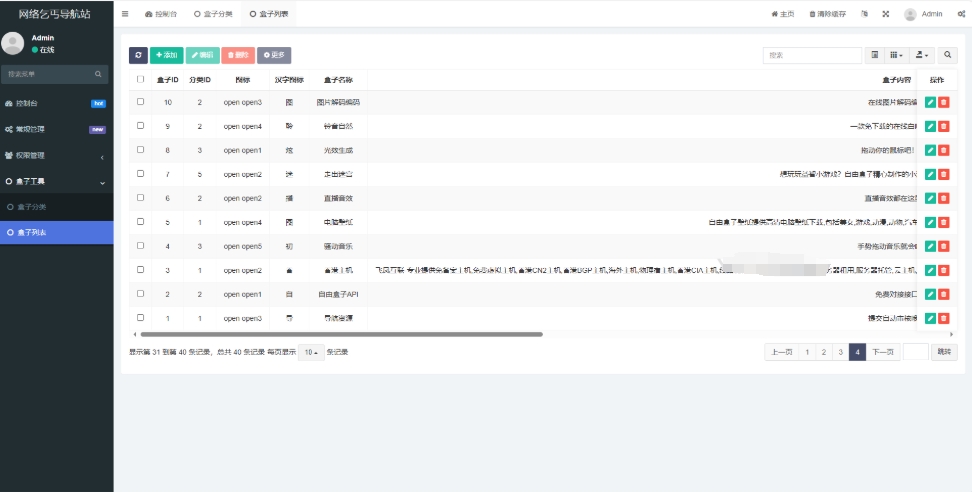Edit the row with 盒子ID 7
The height and width of the screenshot is (492, 972).
(930, 175)
